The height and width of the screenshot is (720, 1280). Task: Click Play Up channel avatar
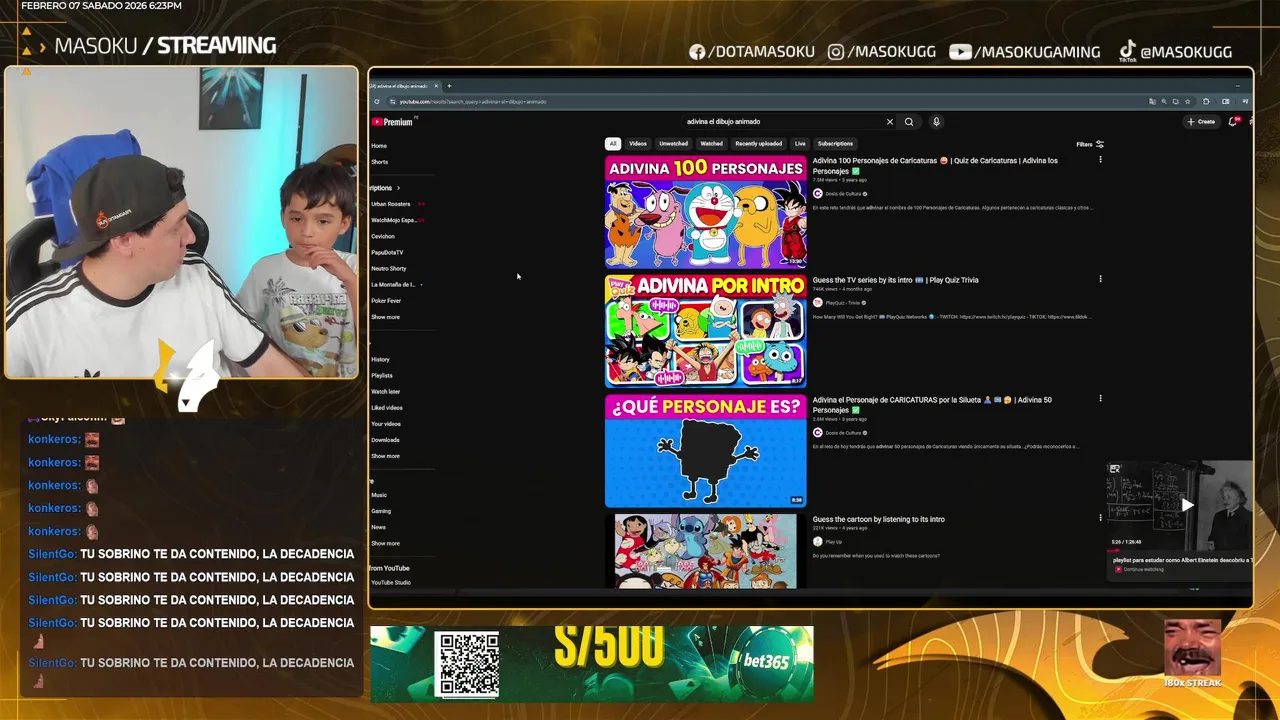tap(817, 542)
